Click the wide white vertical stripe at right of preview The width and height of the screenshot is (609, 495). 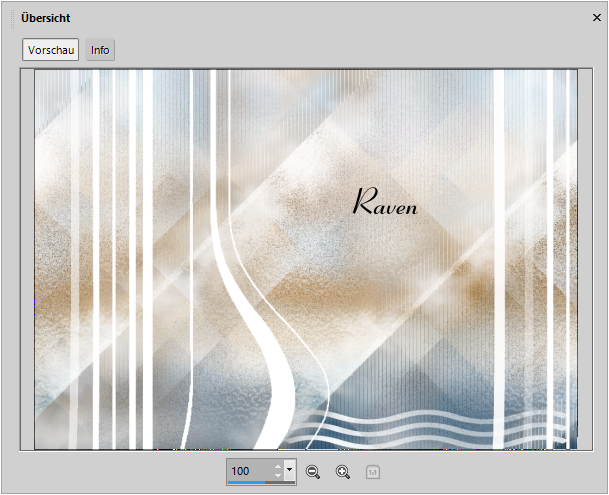pyautogui.click(x=499, y=260)
